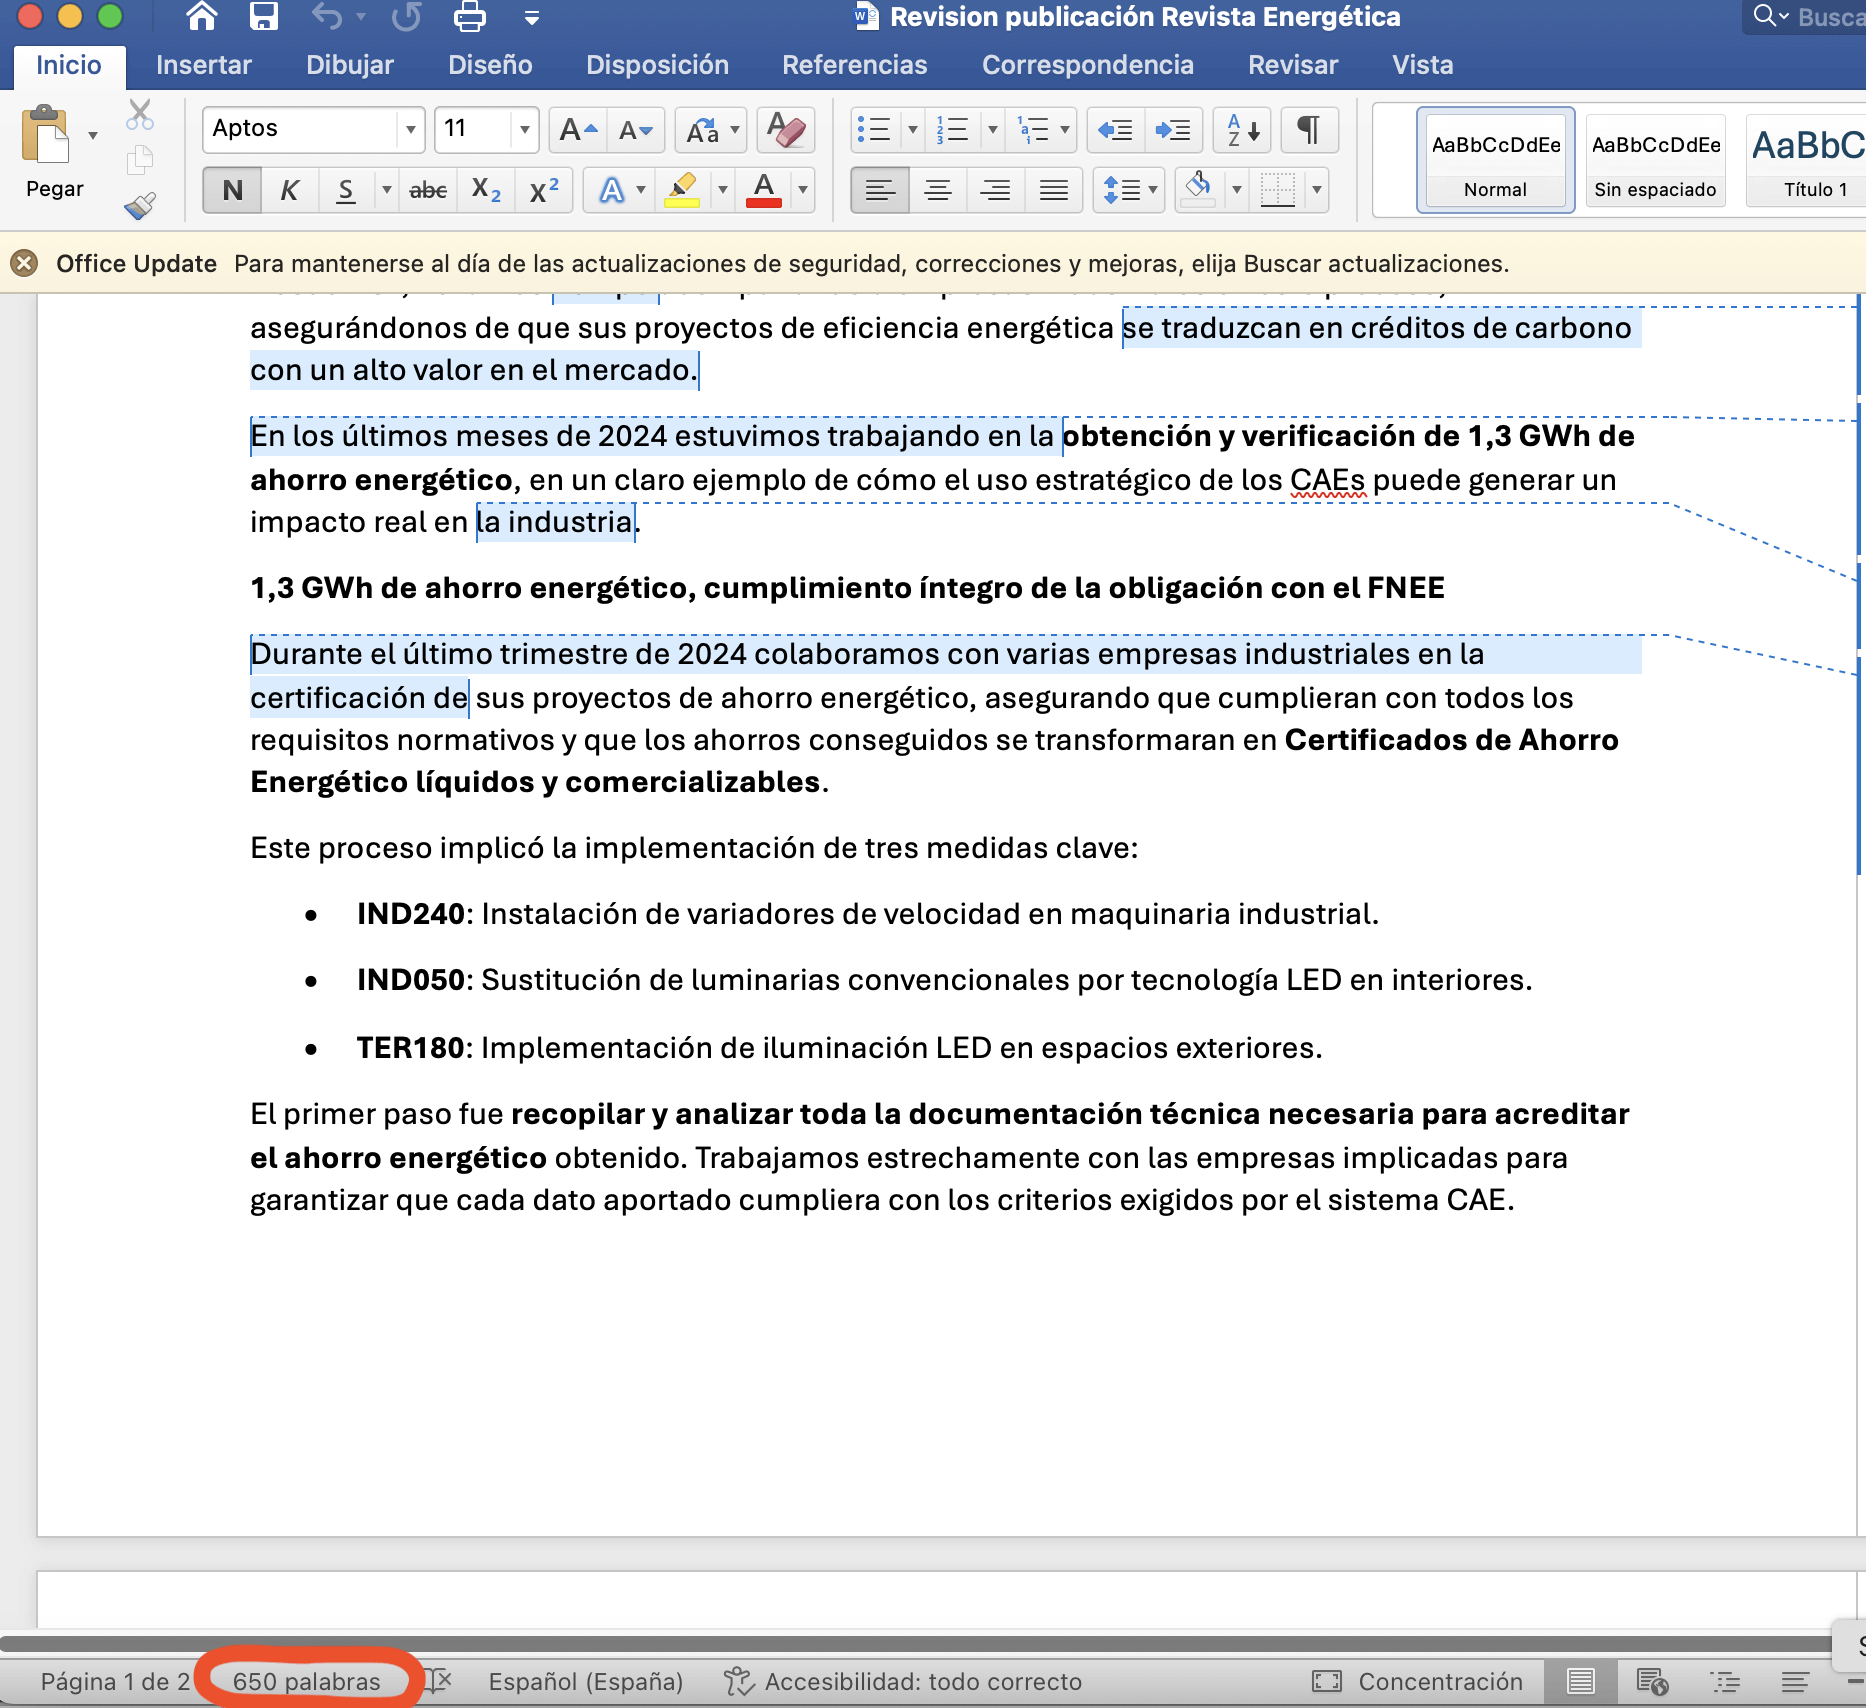Click the 650 palabras word count

point(307,1681)
